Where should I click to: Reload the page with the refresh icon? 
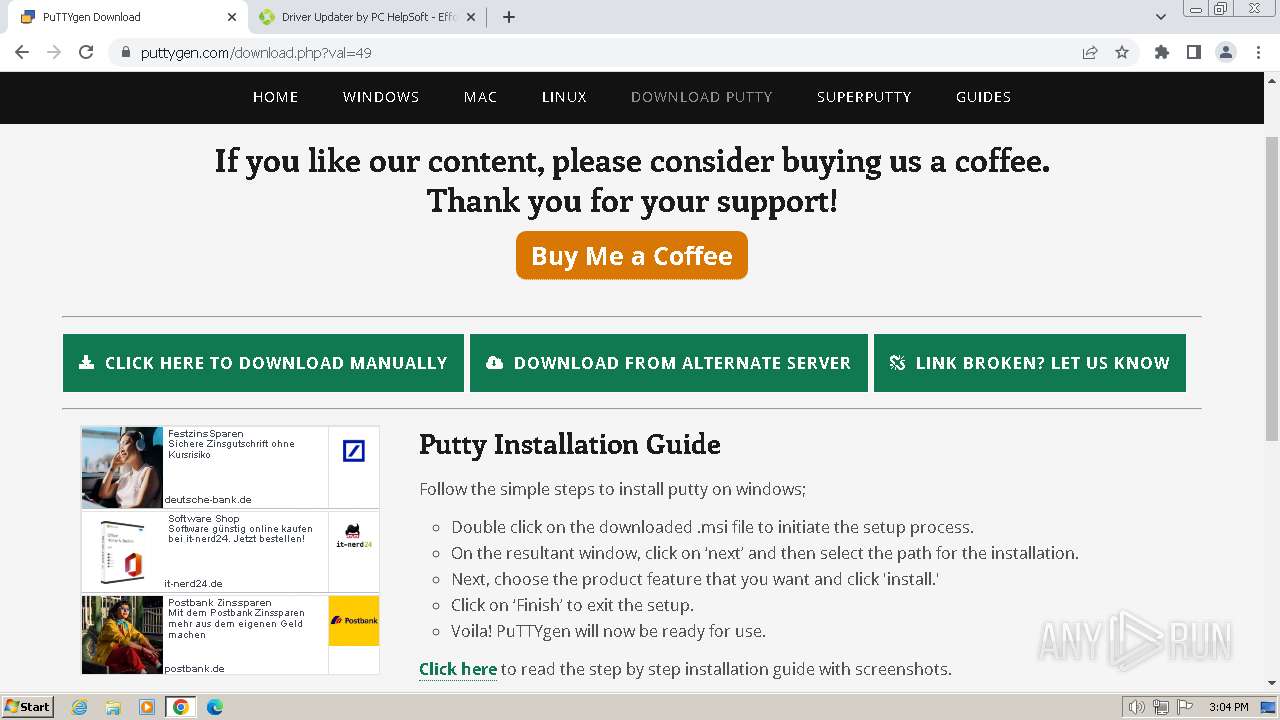86,52
